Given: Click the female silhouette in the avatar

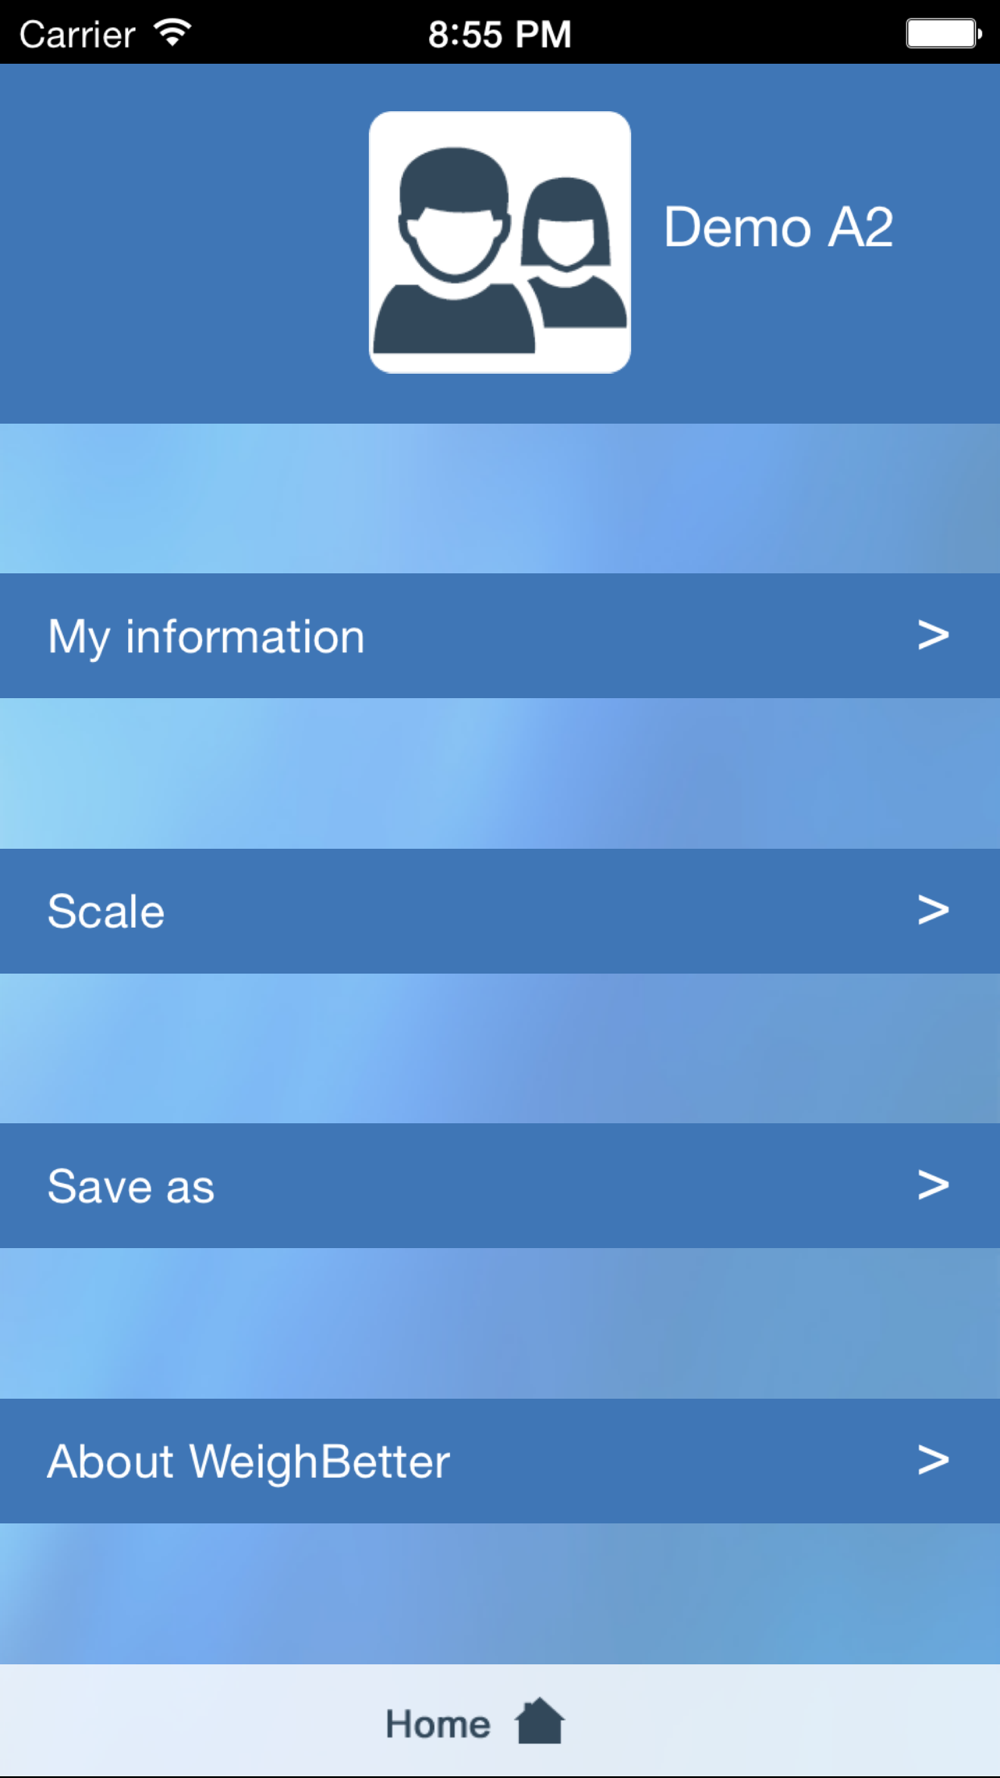Looking at the screenshot, I should tap(572, 255).
